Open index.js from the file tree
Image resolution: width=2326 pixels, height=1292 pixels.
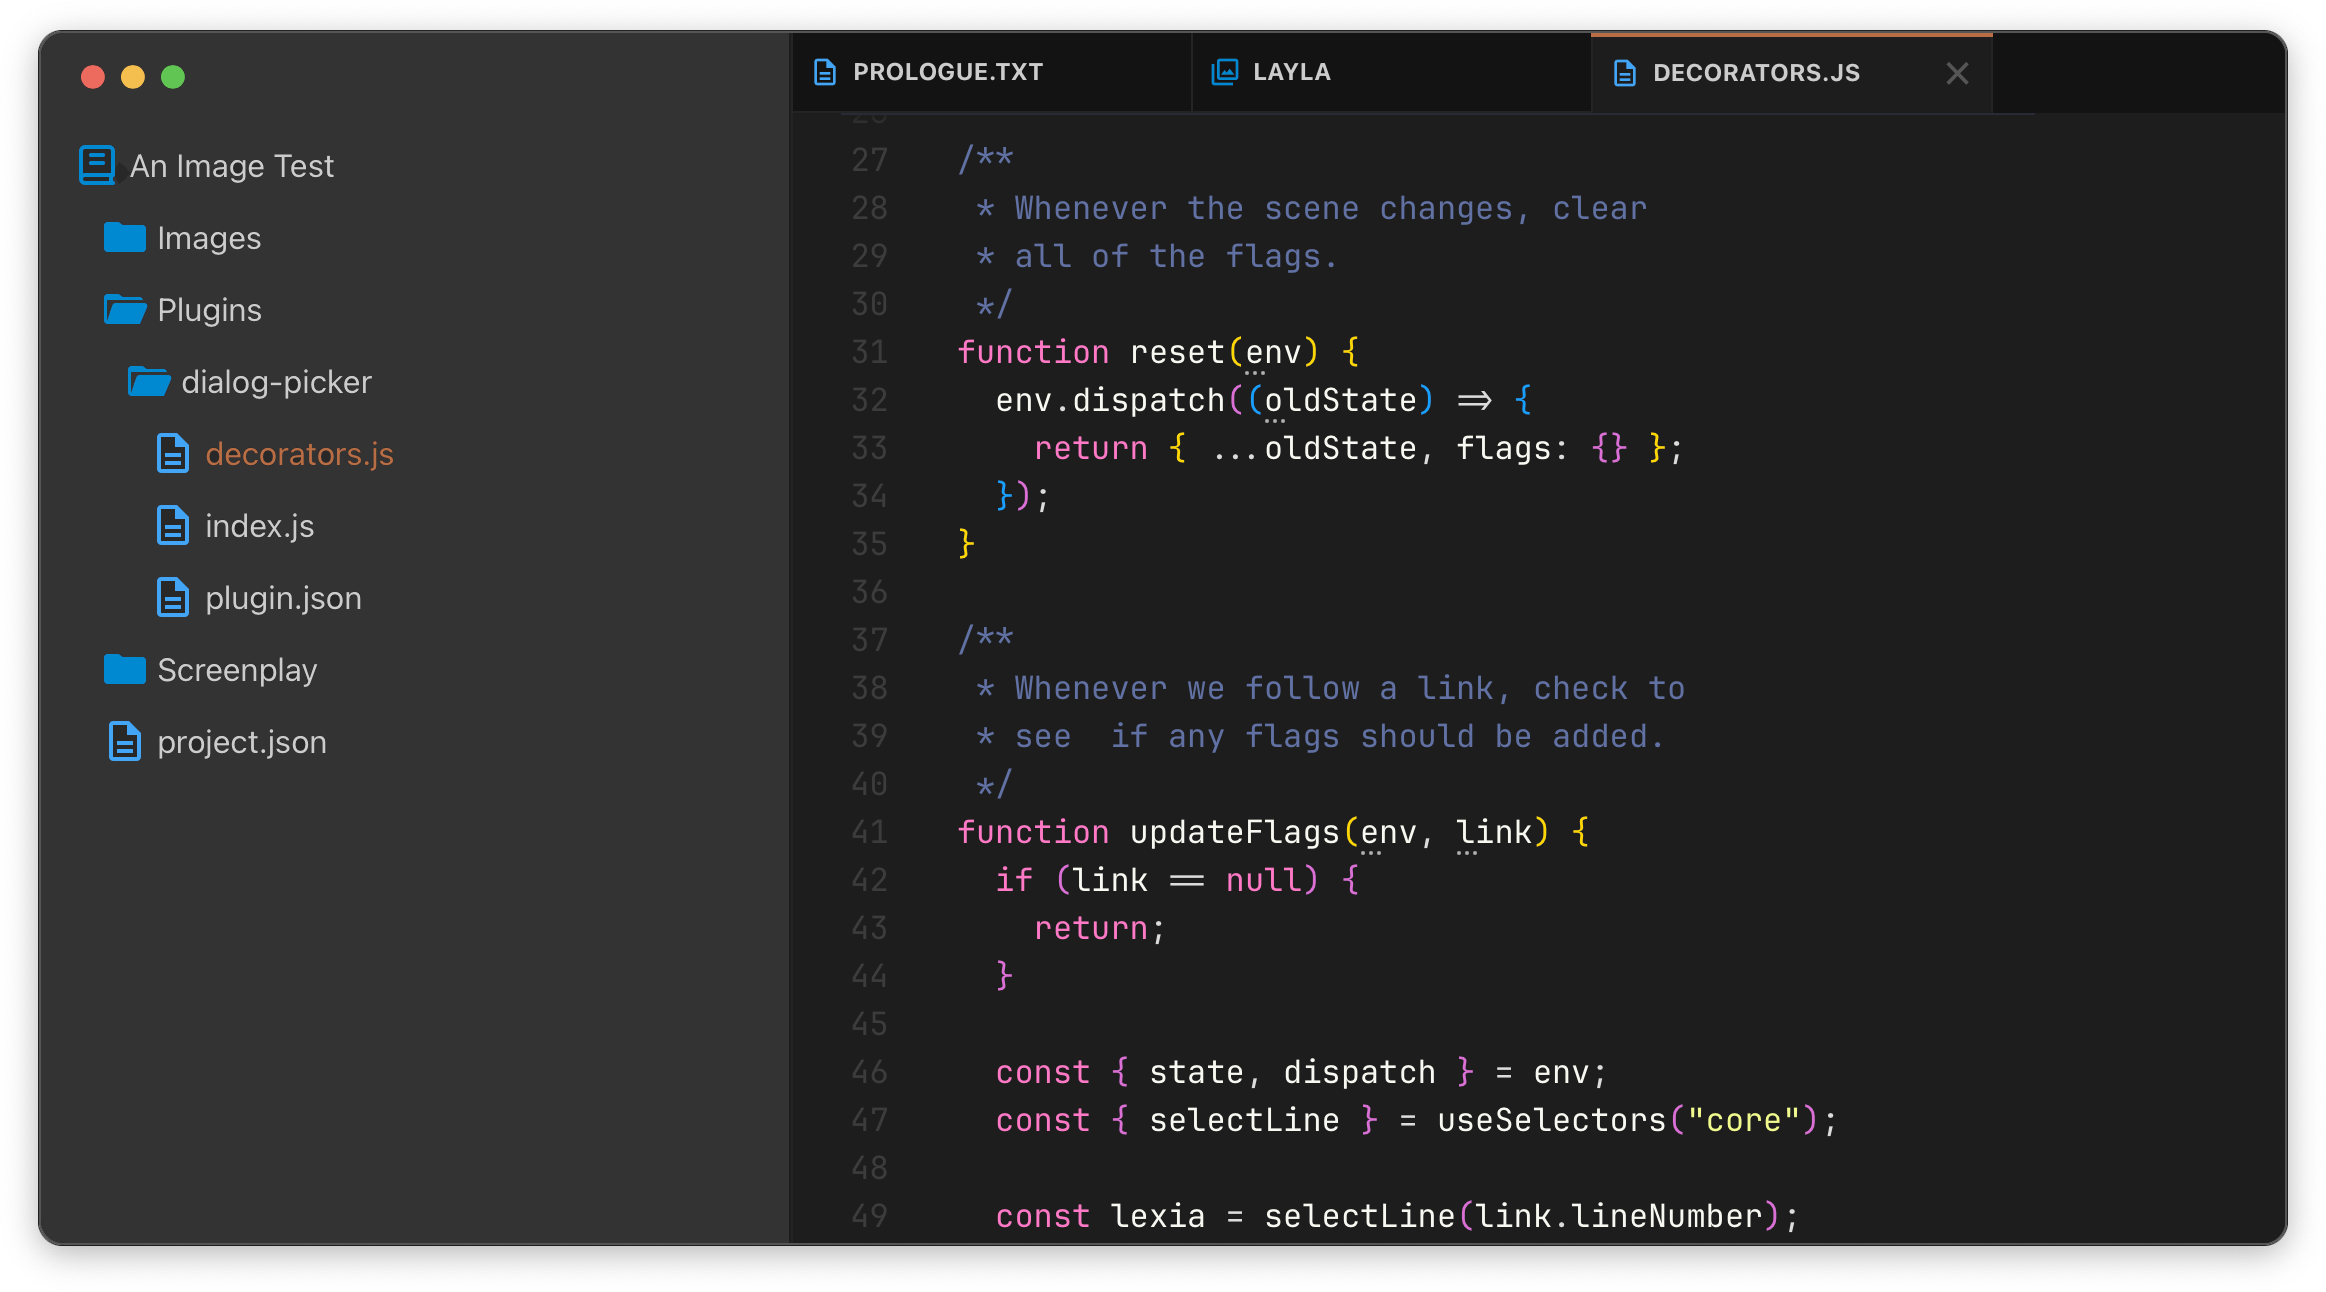pos(259,526)
